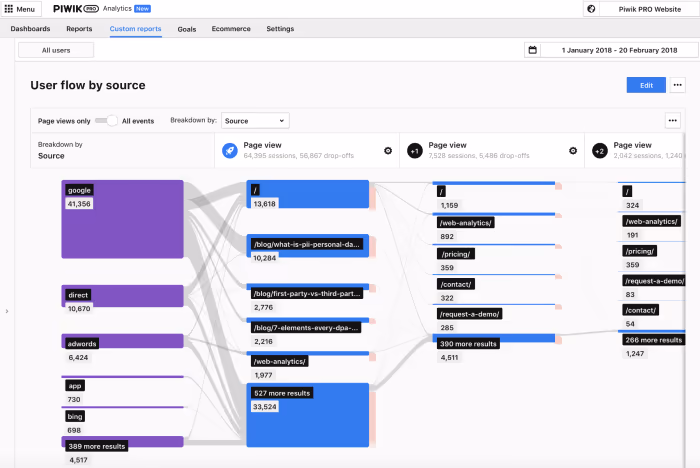Click the New badge next to Analytics
The width and height of the screenshot is (700, 468).
pos(142,8)
